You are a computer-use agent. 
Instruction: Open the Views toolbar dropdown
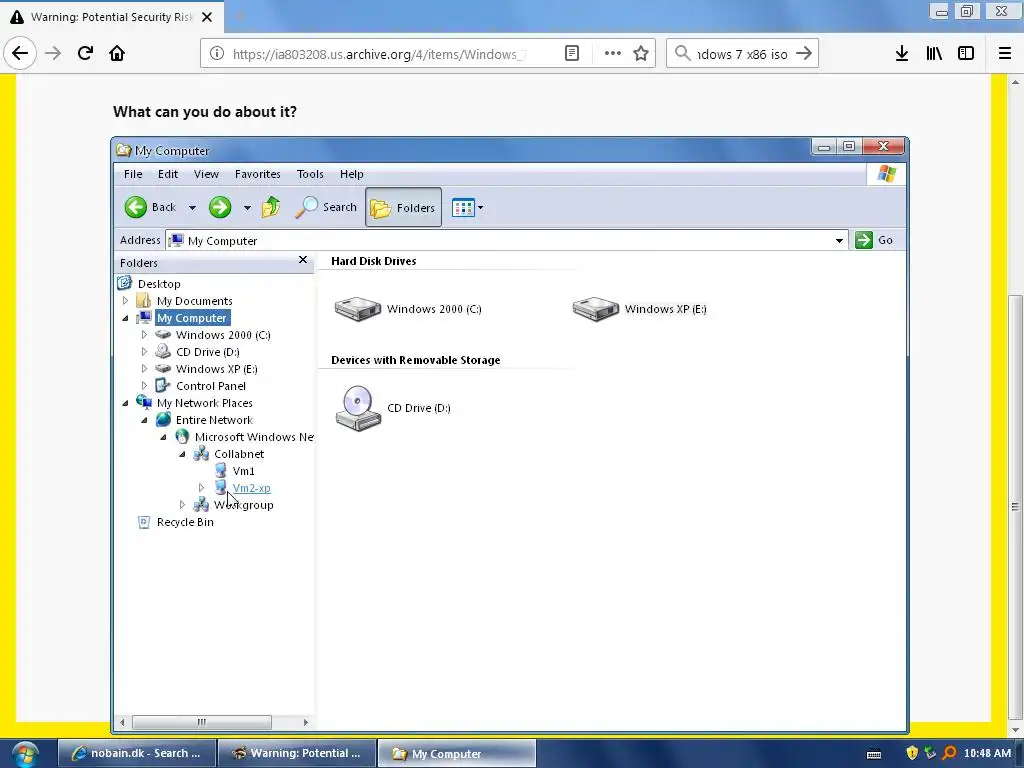pos(468,208)
